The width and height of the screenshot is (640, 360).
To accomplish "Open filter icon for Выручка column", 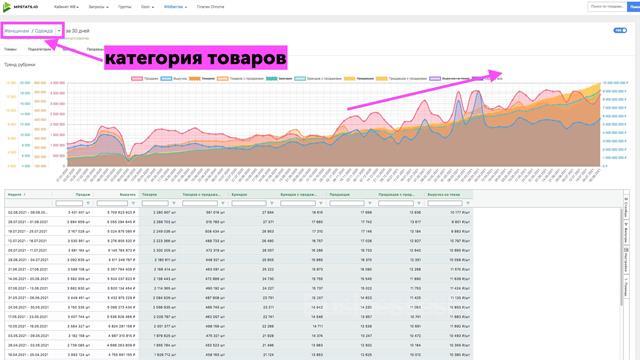I will 133,203.
